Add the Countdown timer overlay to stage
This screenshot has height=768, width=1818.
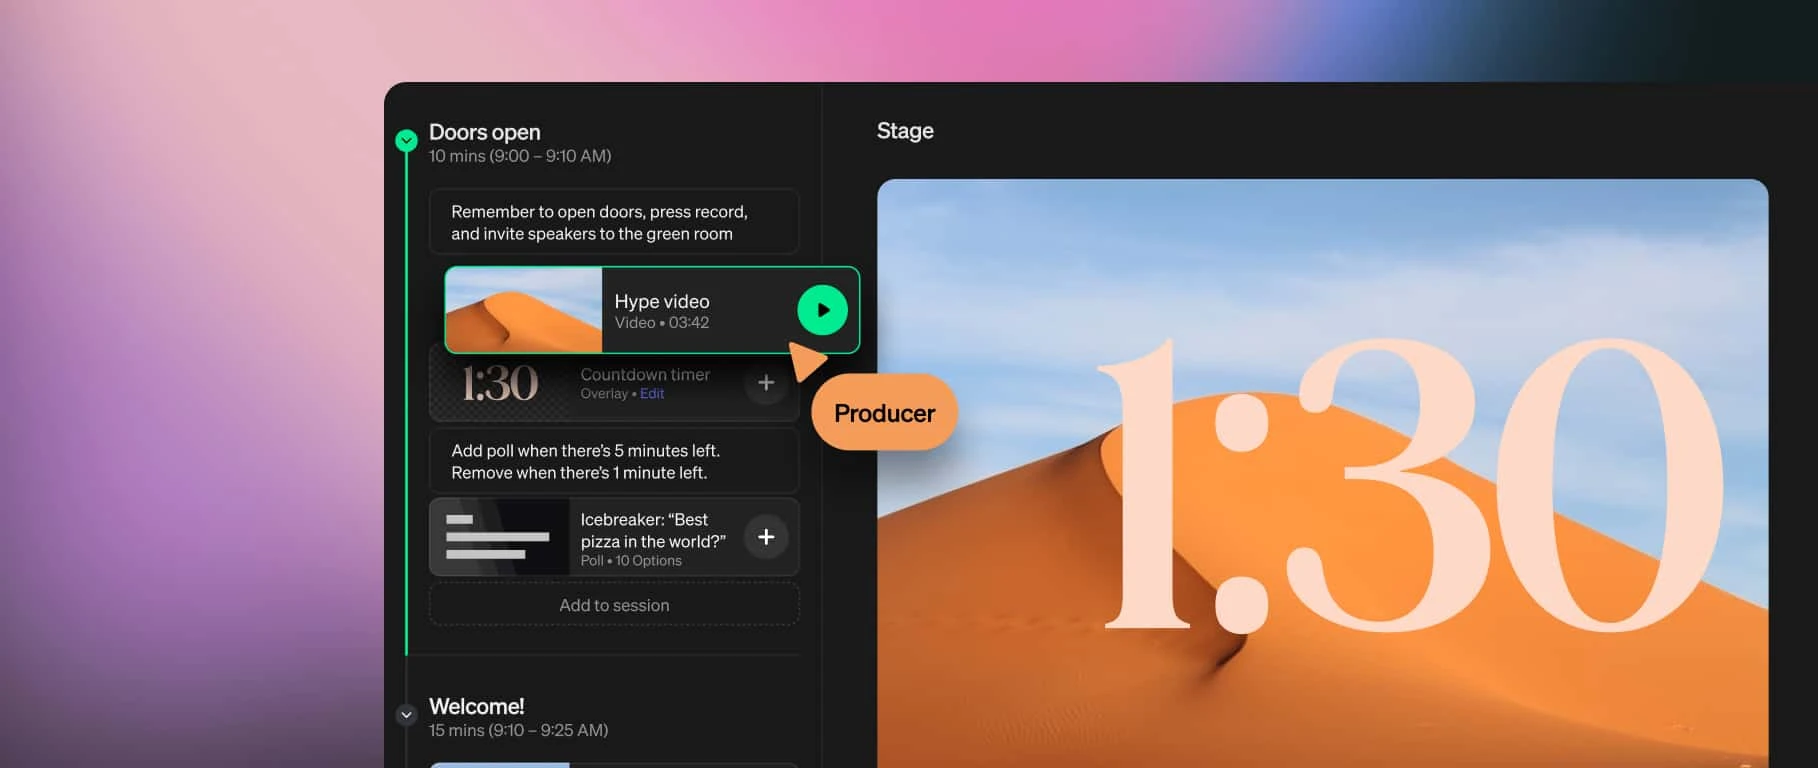pos(766,383)
